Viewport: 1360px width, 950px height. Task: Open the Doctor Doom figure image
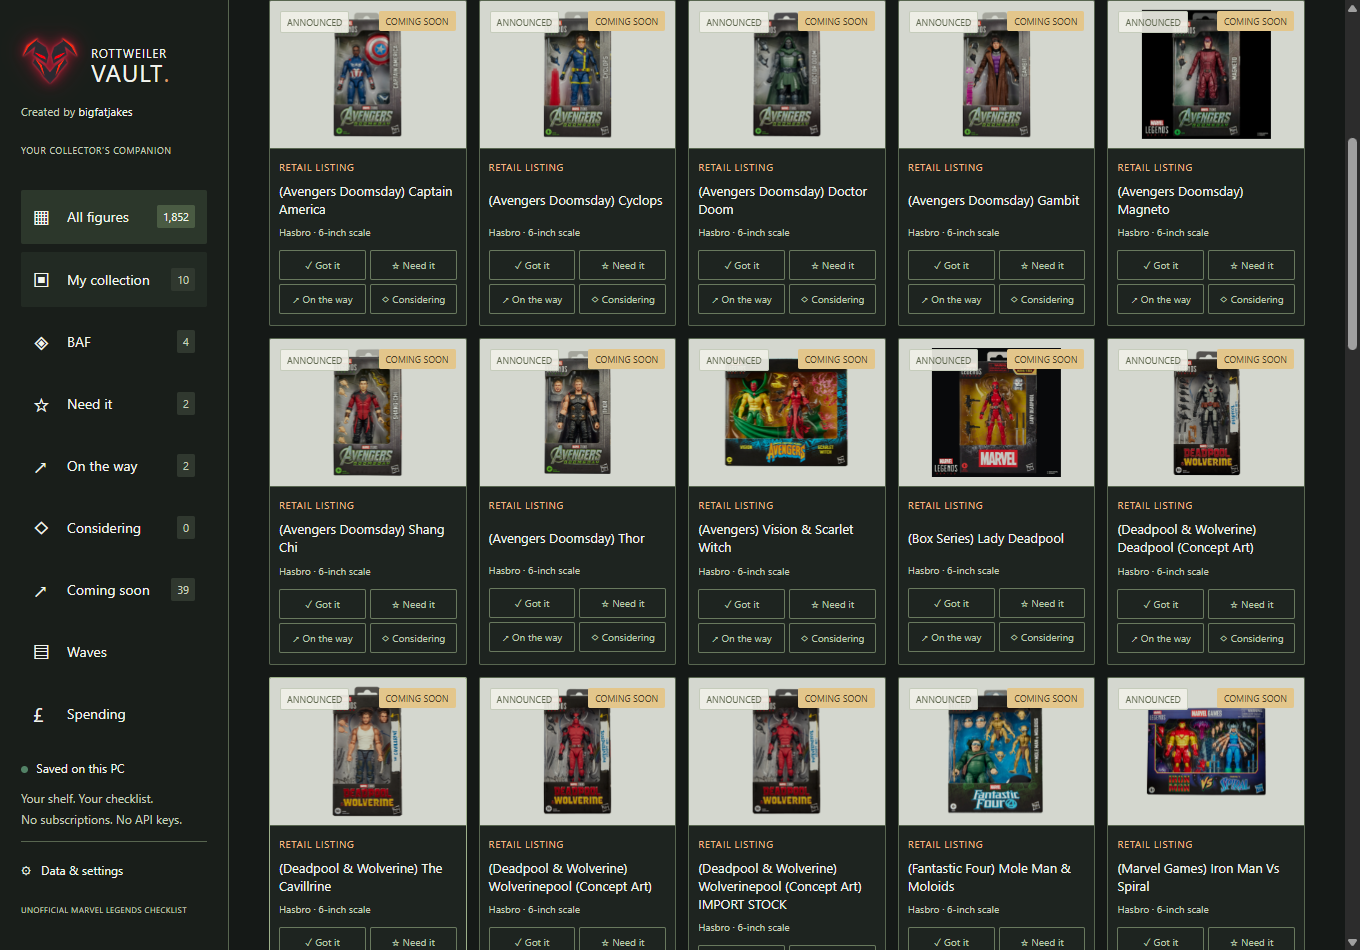coord(787,75)
